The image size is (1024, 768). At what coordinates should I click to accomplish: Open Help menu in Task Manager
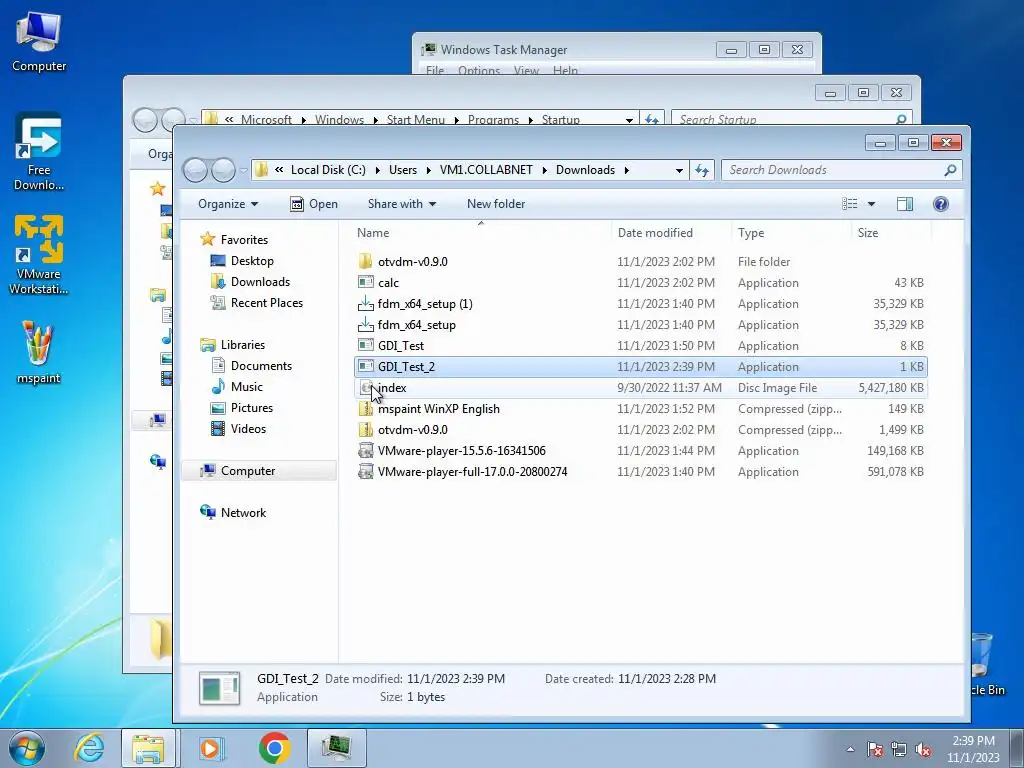coord(565,70)
